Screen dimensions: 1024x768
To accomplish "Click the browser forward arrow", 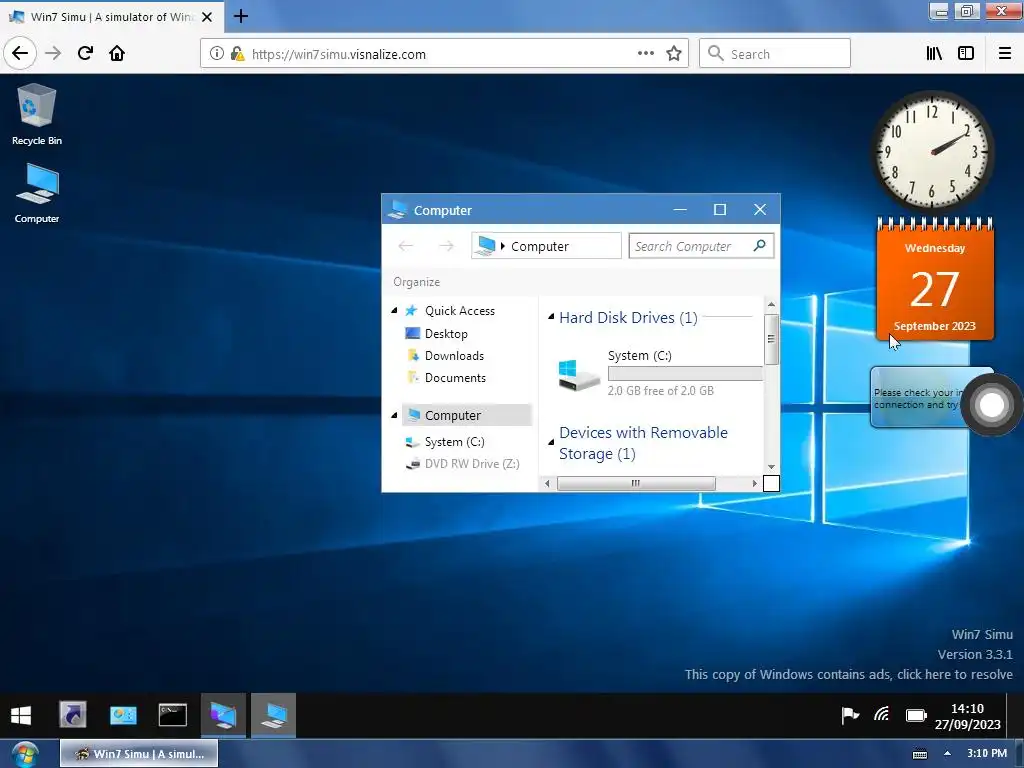I will 53,53.
